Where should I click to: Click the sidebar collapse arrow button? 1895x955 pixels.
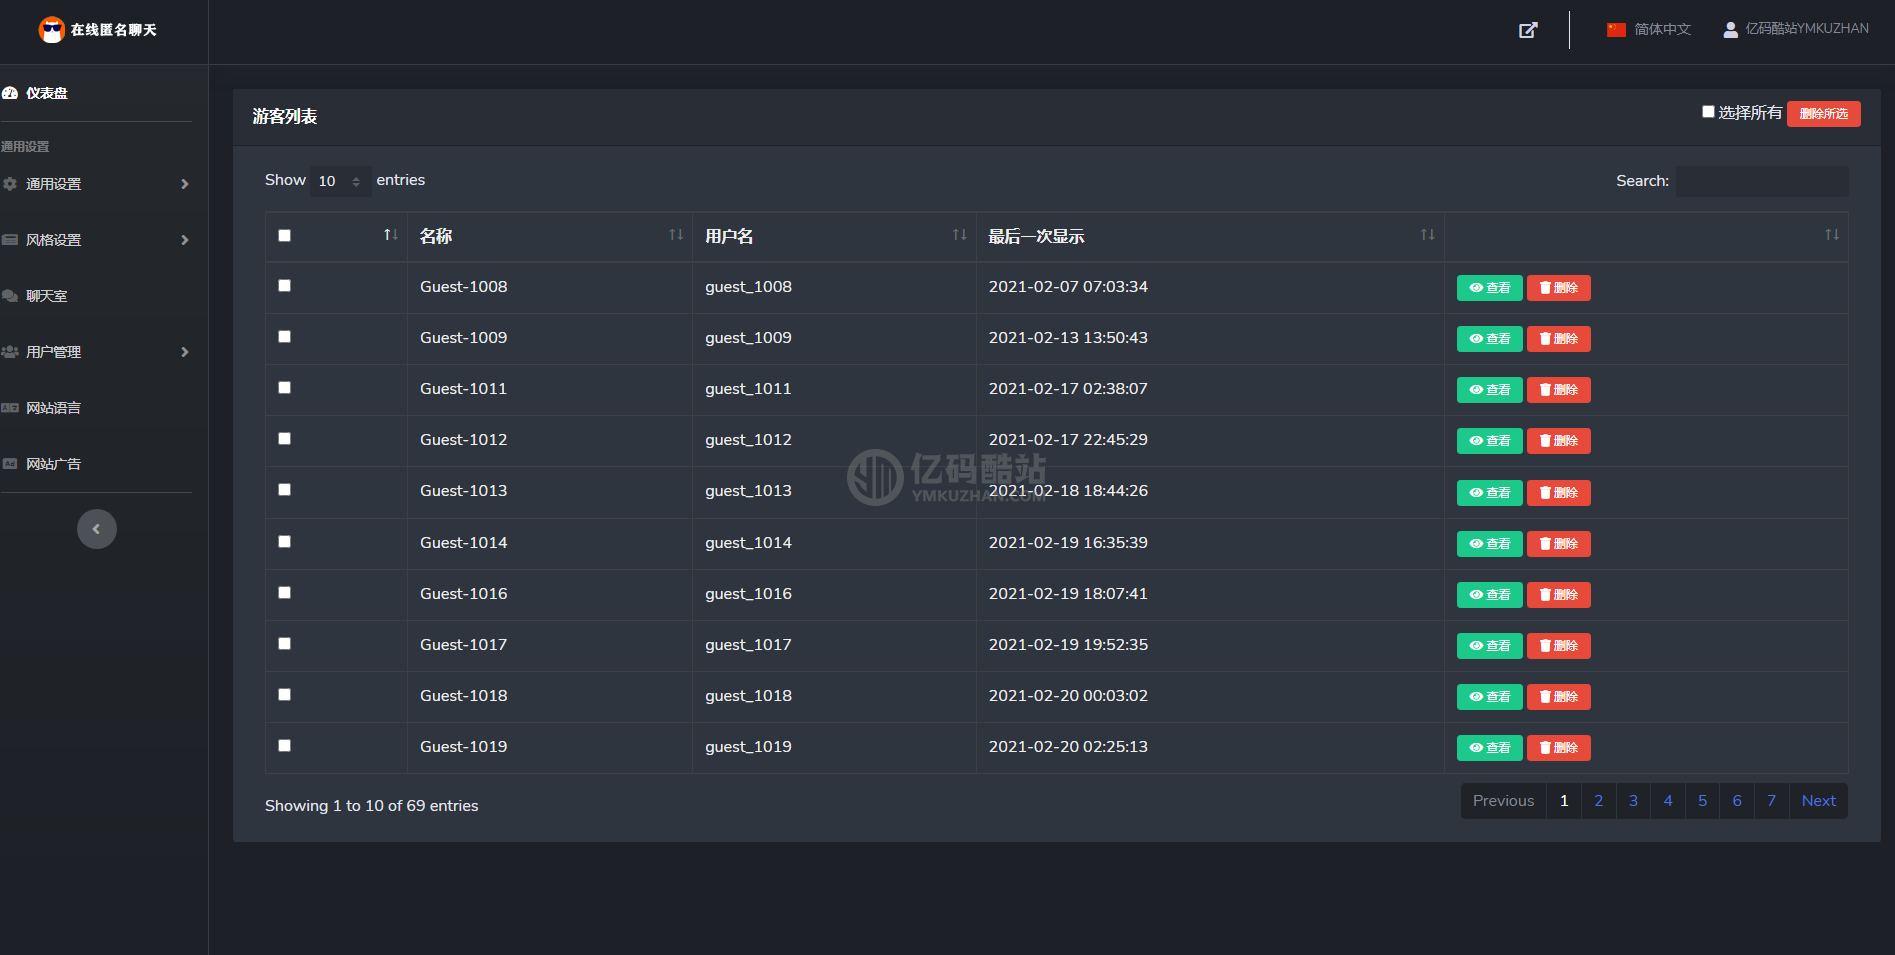coord(97,529)
